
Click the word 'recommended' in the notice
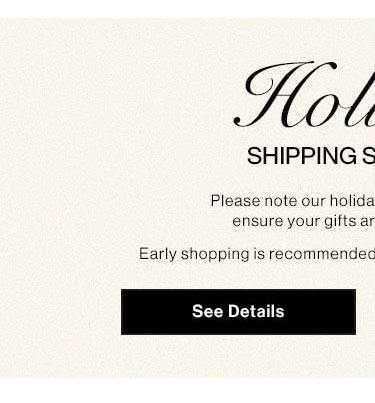coord(322,254)
